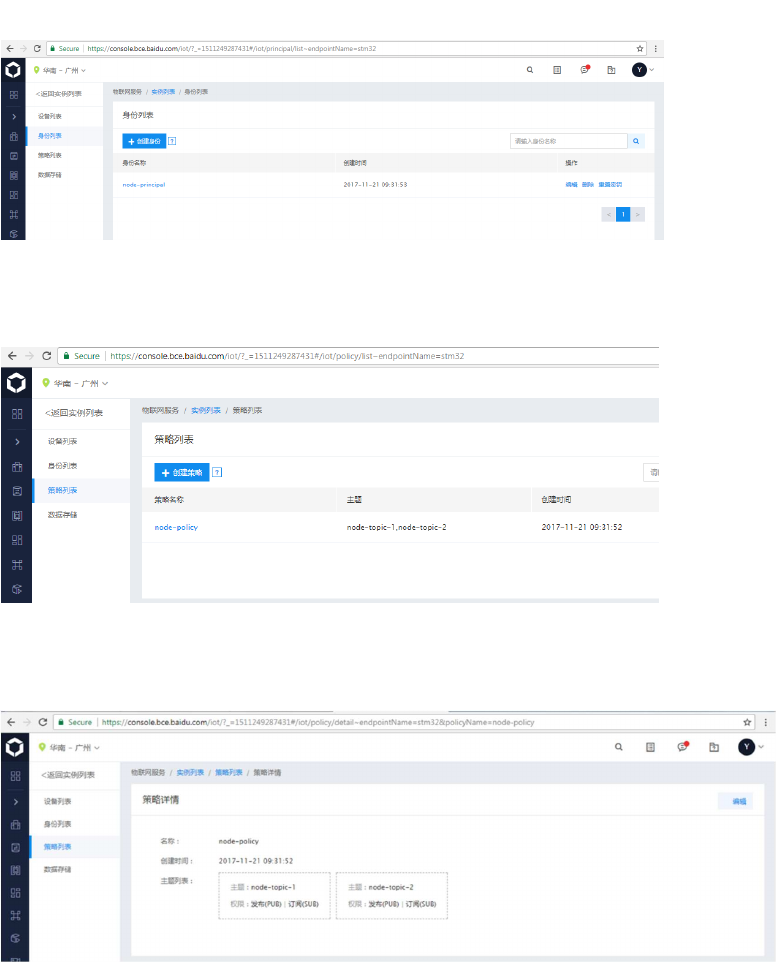The image size is (776, 962).
Task: Click into the identity name search field
Action: (x=569, y=141)
